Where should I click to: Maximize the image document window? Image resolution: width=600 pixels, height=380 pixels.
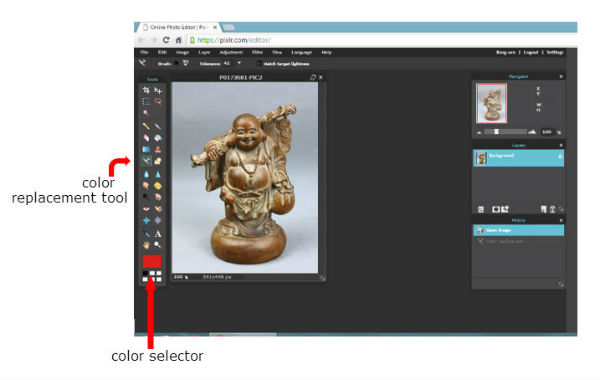[313, 77]
